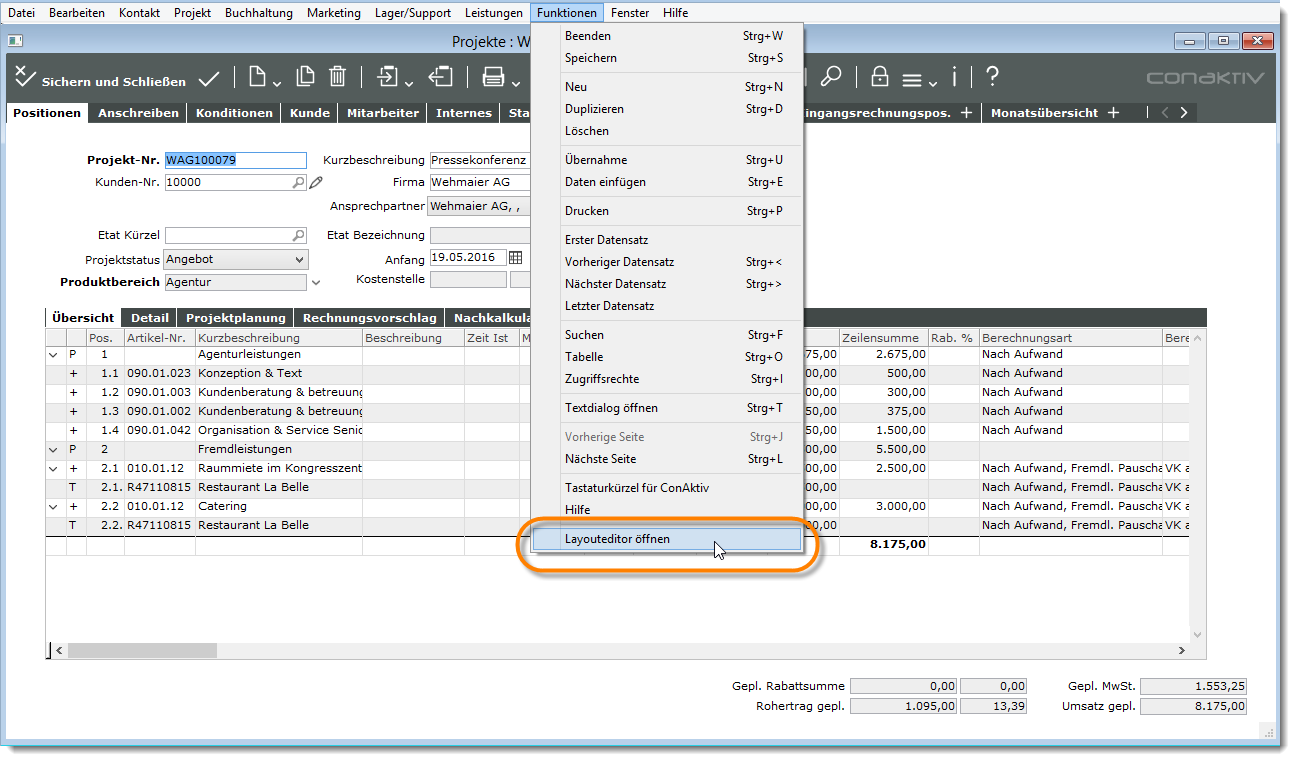Click the table's horizontal scrollbar thumb

tap(142, 650)
